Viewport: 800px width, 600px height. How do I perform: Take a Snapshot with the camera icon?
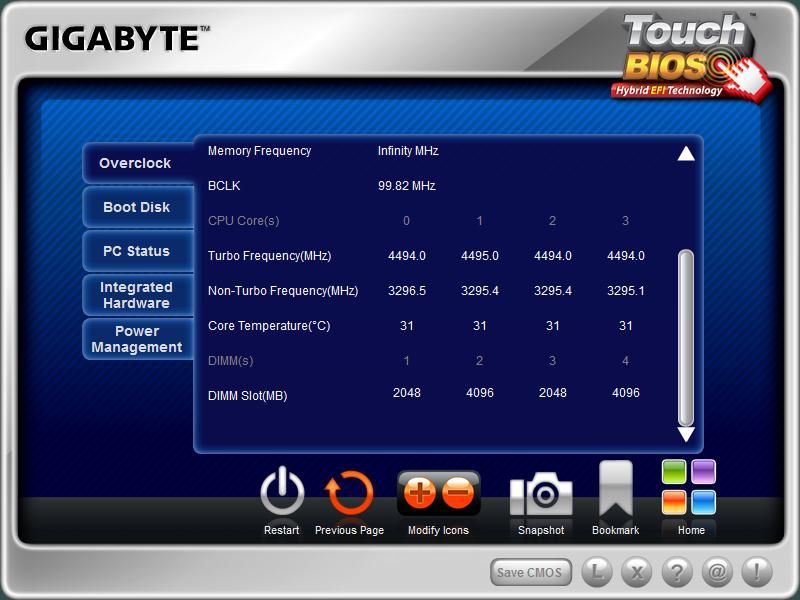tap(541, 494)
